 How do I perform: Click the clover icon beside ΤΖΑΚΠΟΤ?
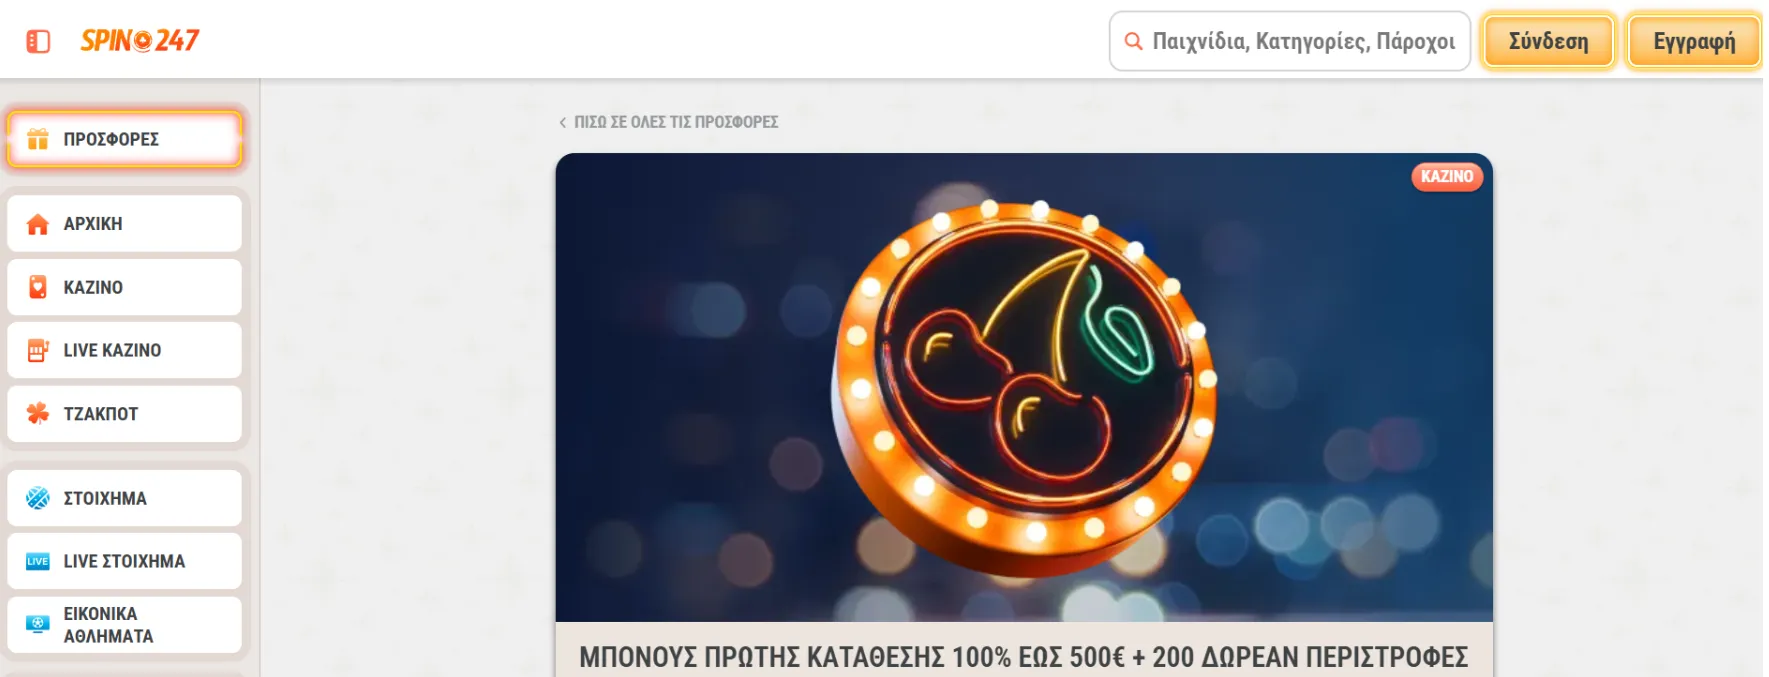38,413
